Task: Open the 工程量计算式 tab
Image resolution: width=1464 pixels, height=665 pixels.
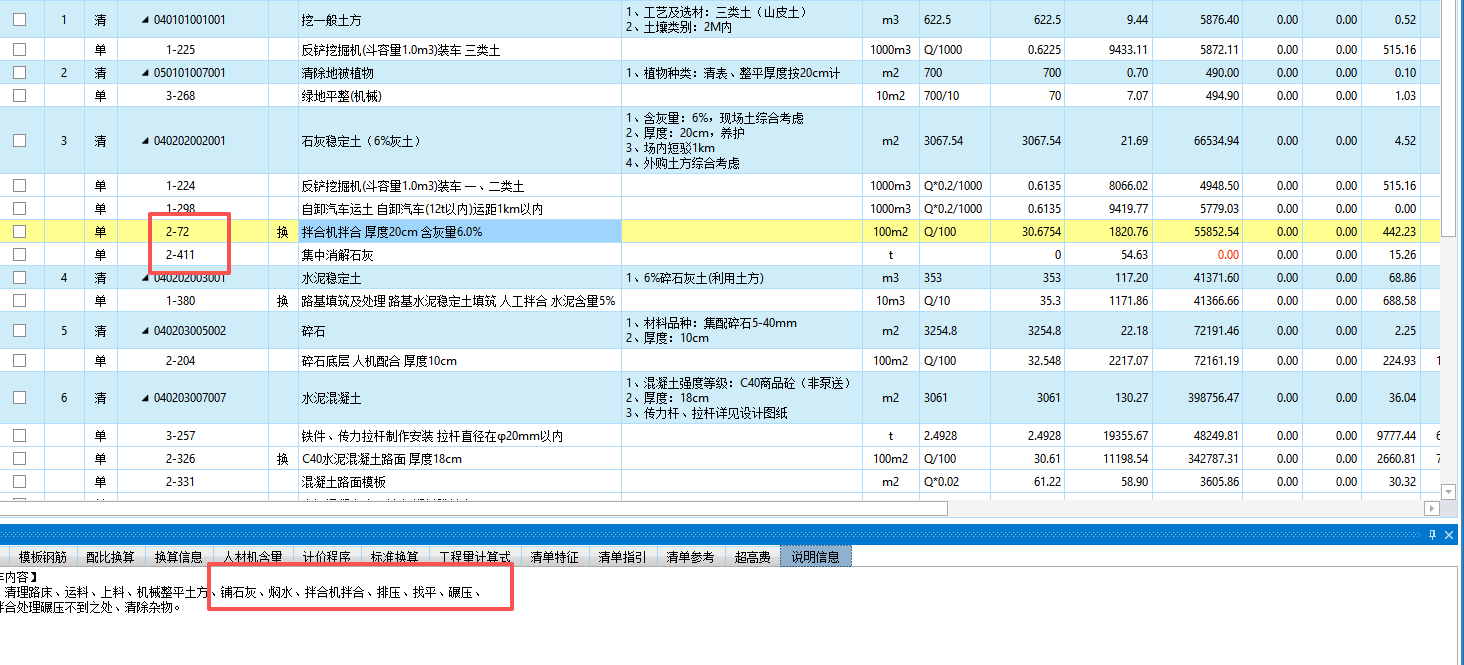Action: (x=473, y=556)
